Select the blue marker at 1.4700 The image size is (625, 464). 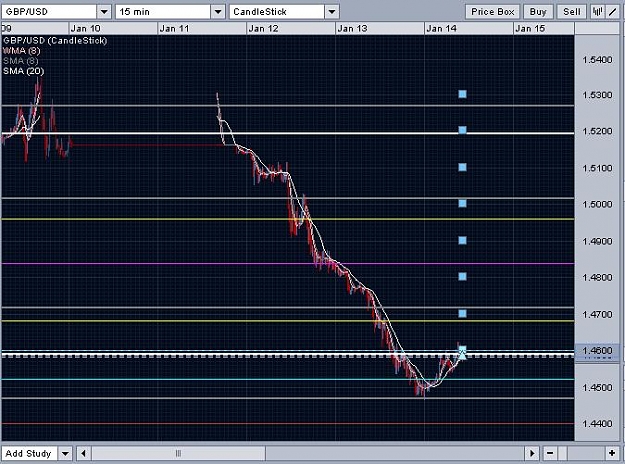click(x=462, y=314)
